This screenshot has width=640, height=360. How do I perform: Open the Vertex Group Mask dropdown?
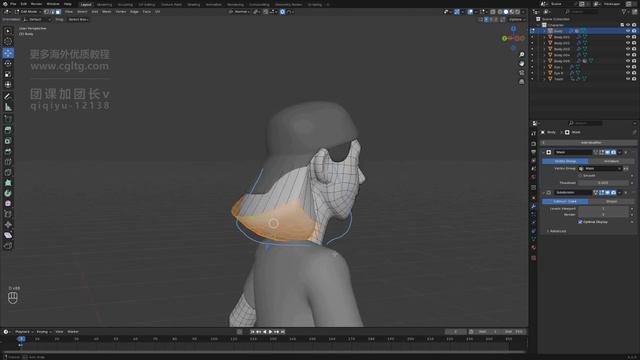point(600,169)
